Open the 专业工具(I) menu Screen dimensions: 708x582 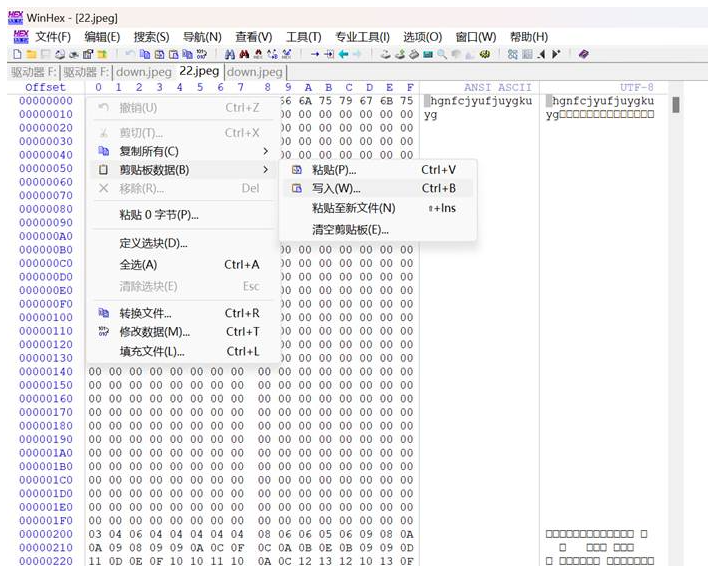pyautogui.click(x=362, y=37)
